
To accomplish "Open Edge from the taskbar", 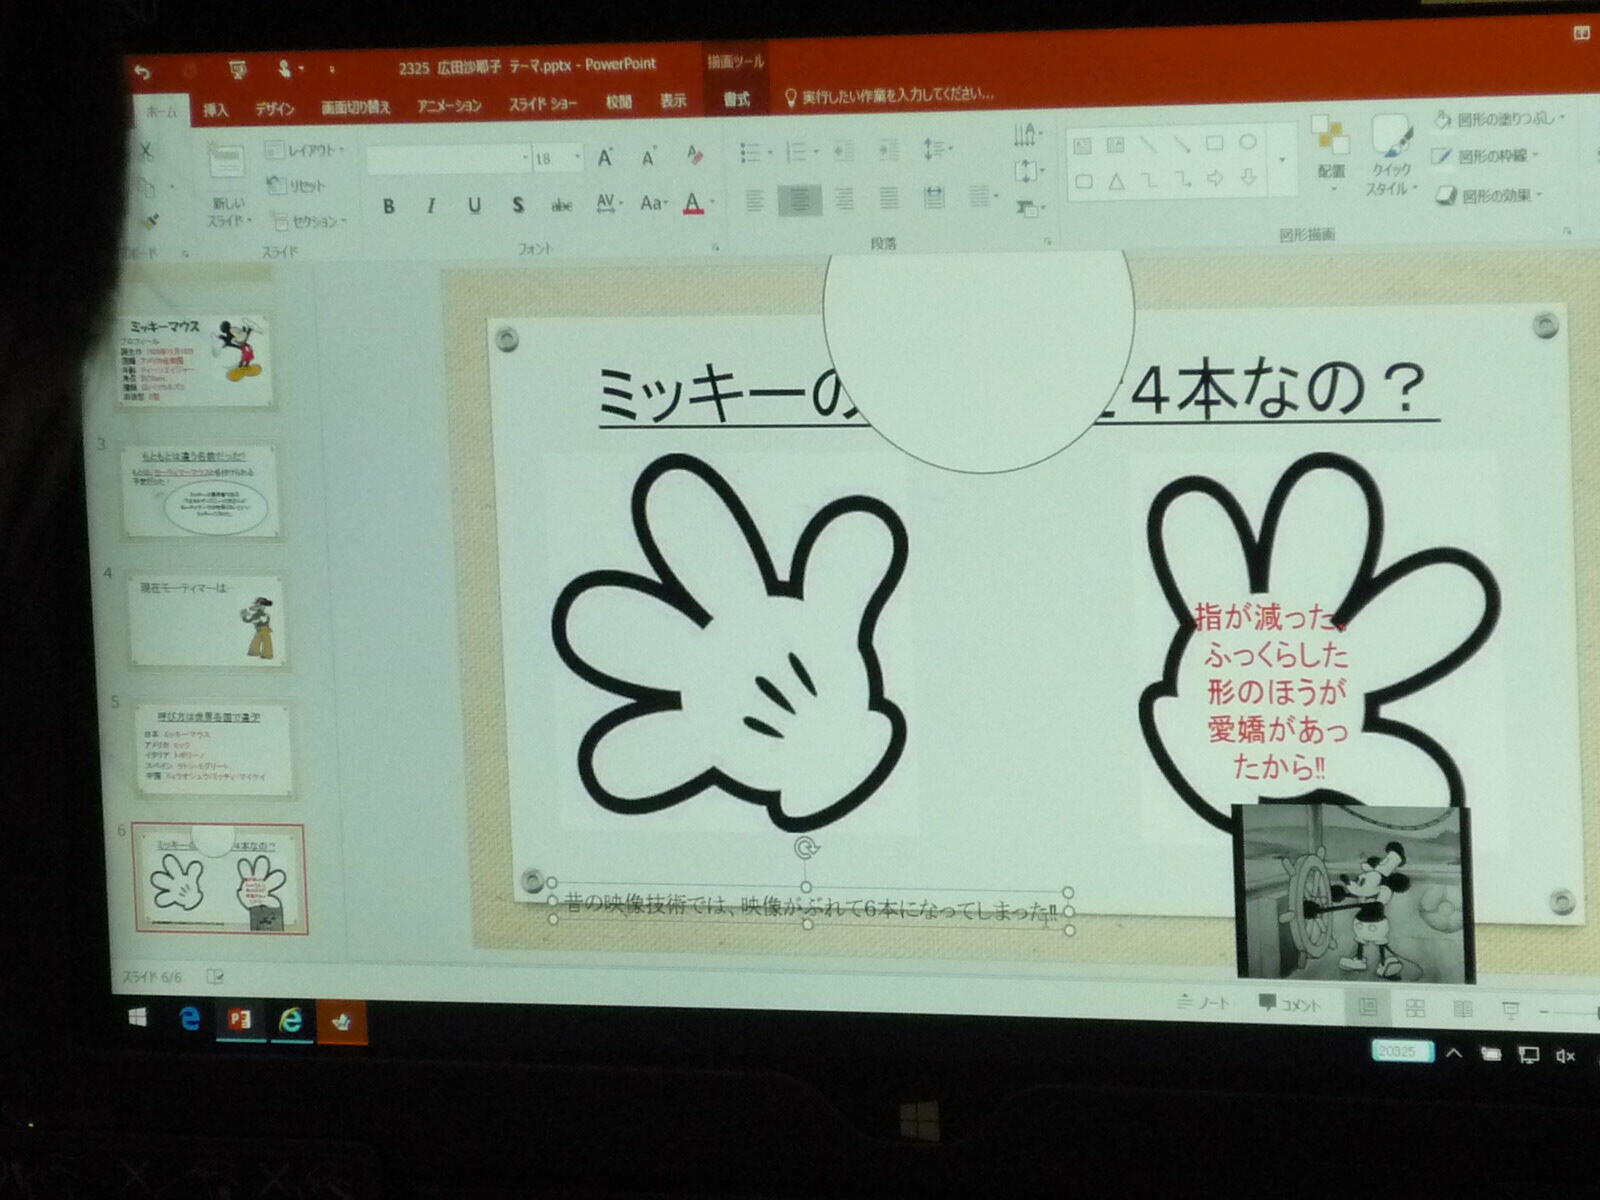I will pos(189,1019).
